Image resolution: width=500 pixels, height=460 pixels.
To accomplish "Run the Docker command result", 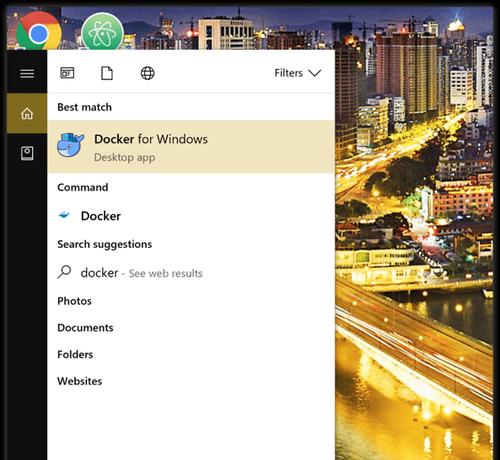I will click(x=191, y=216).
